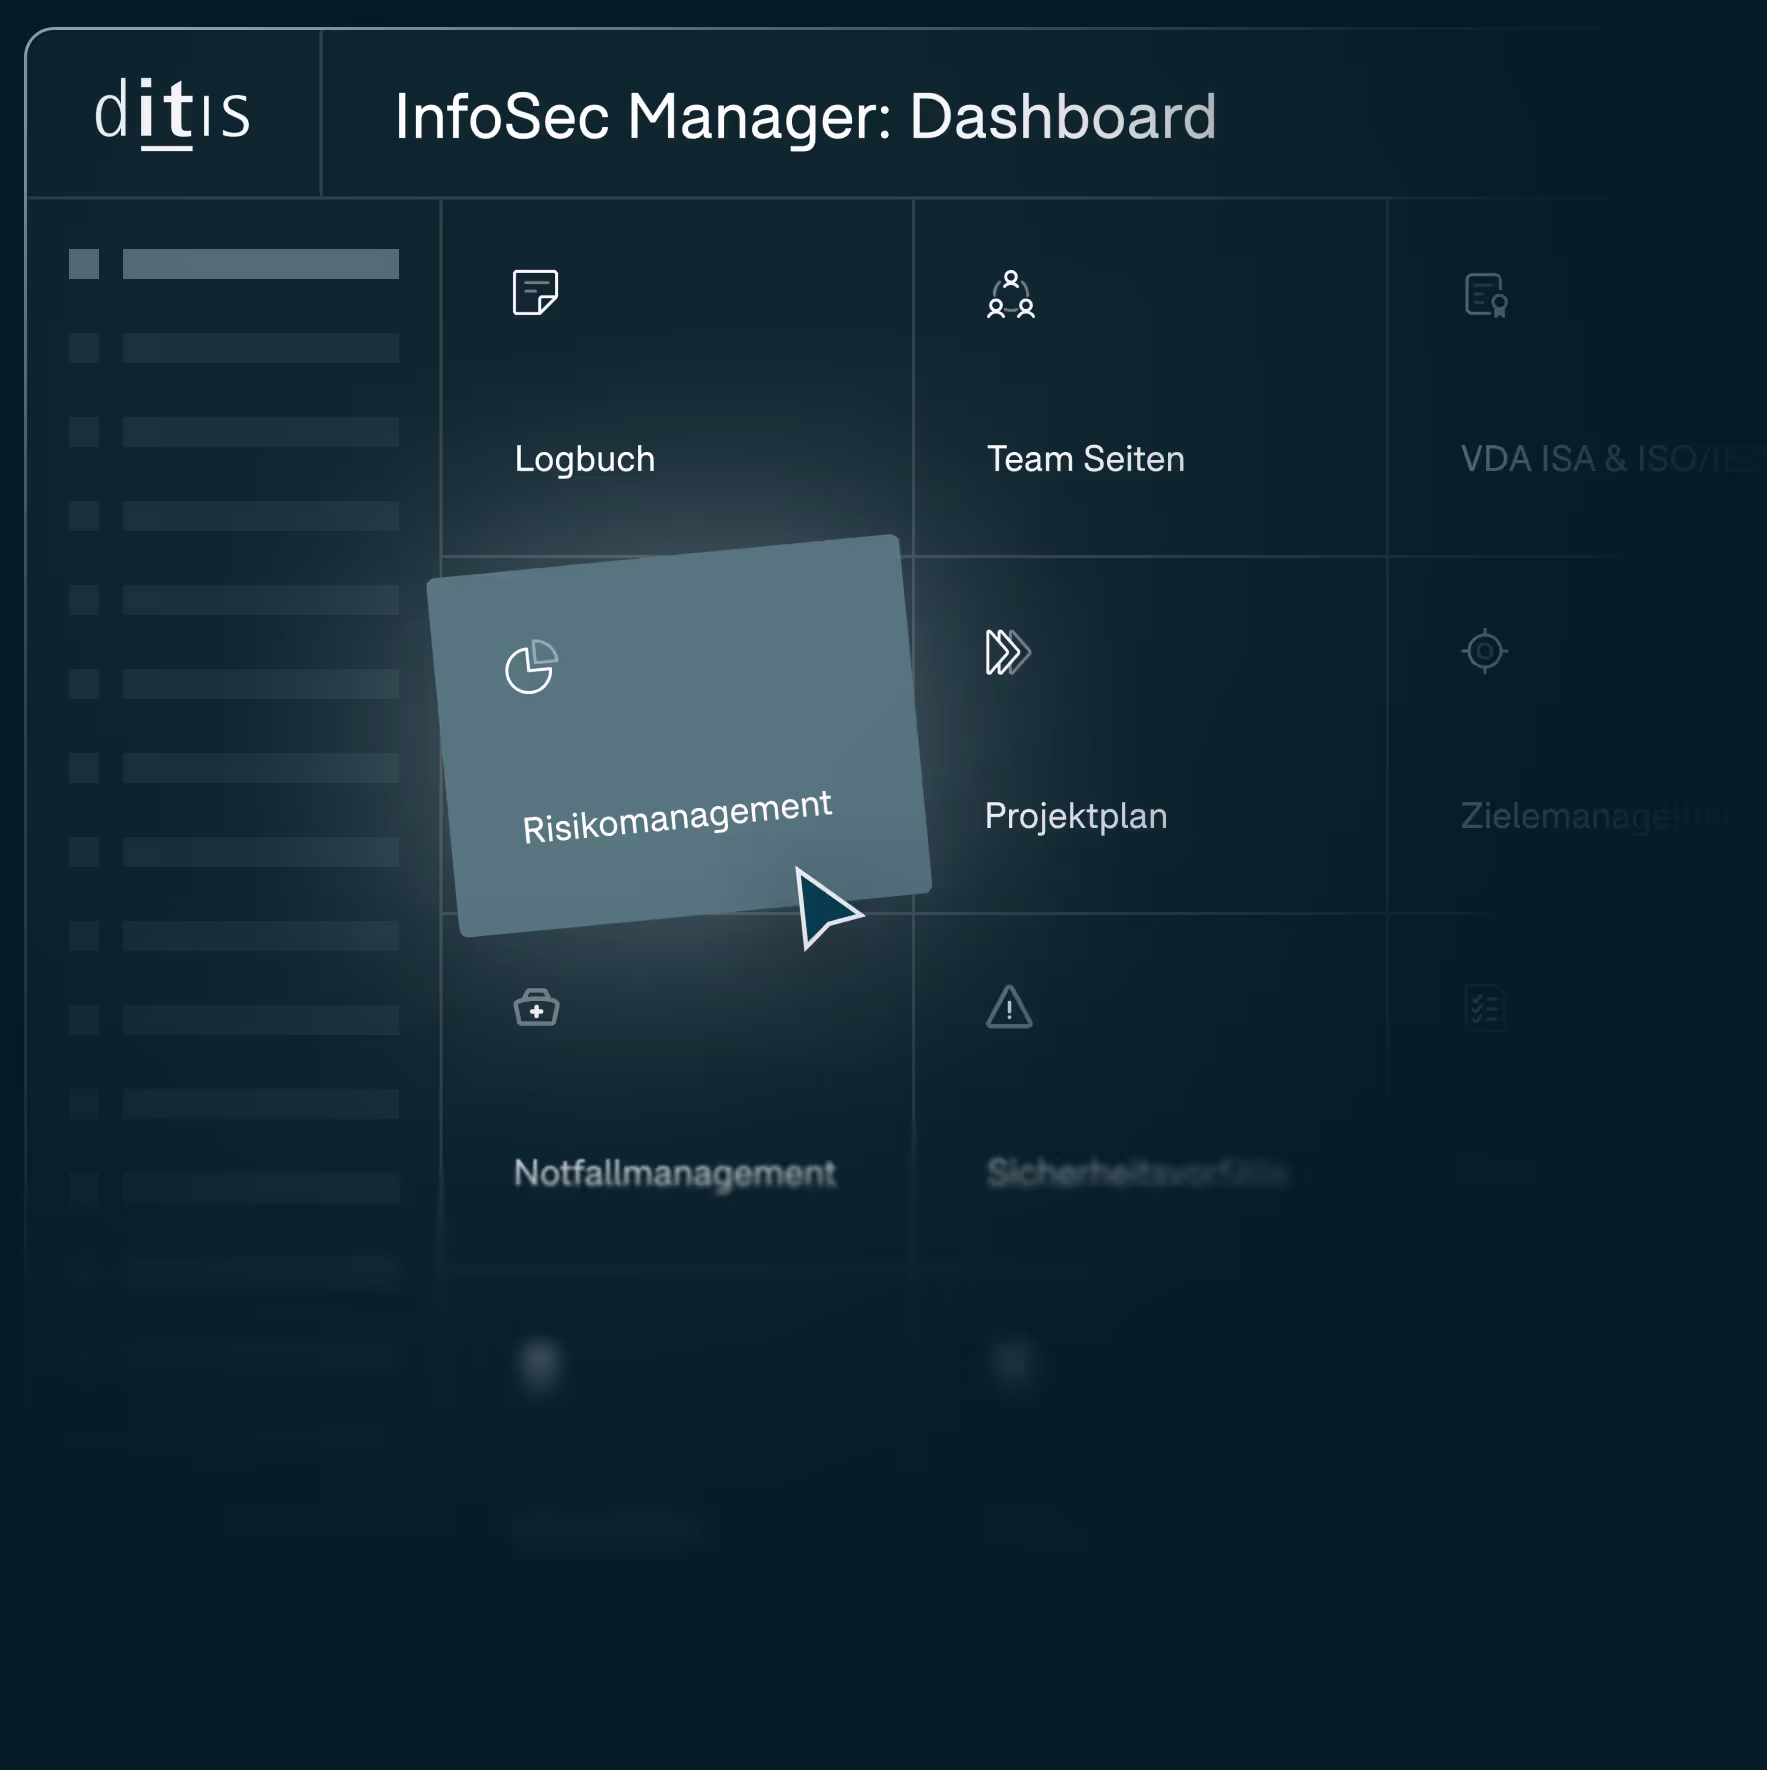The height and width of the screenshot is (1770, 1767).
Task: Click the Risikomanagement pie chart icon
Action: coord(531,666)
